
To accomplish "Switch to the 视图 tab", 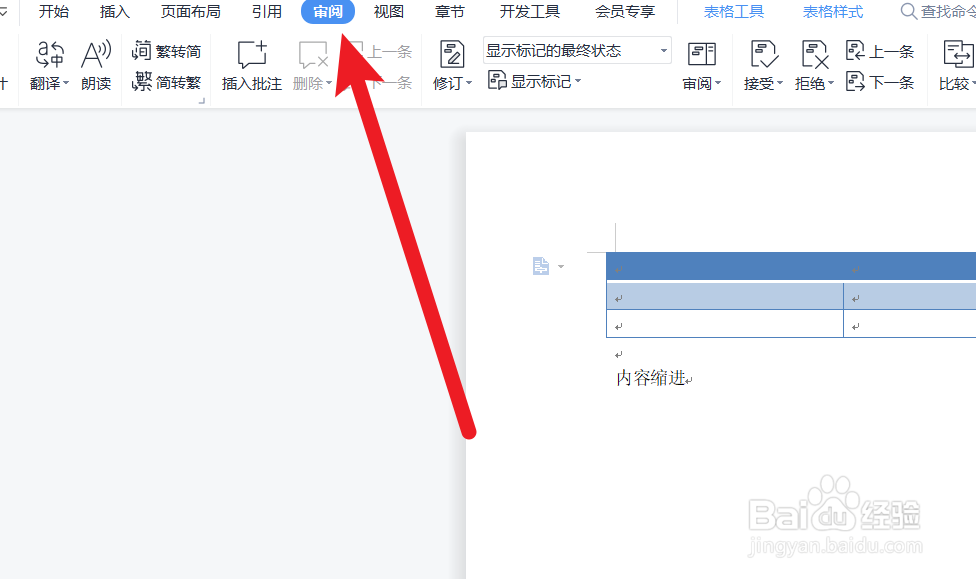I will tap(388, 11).
